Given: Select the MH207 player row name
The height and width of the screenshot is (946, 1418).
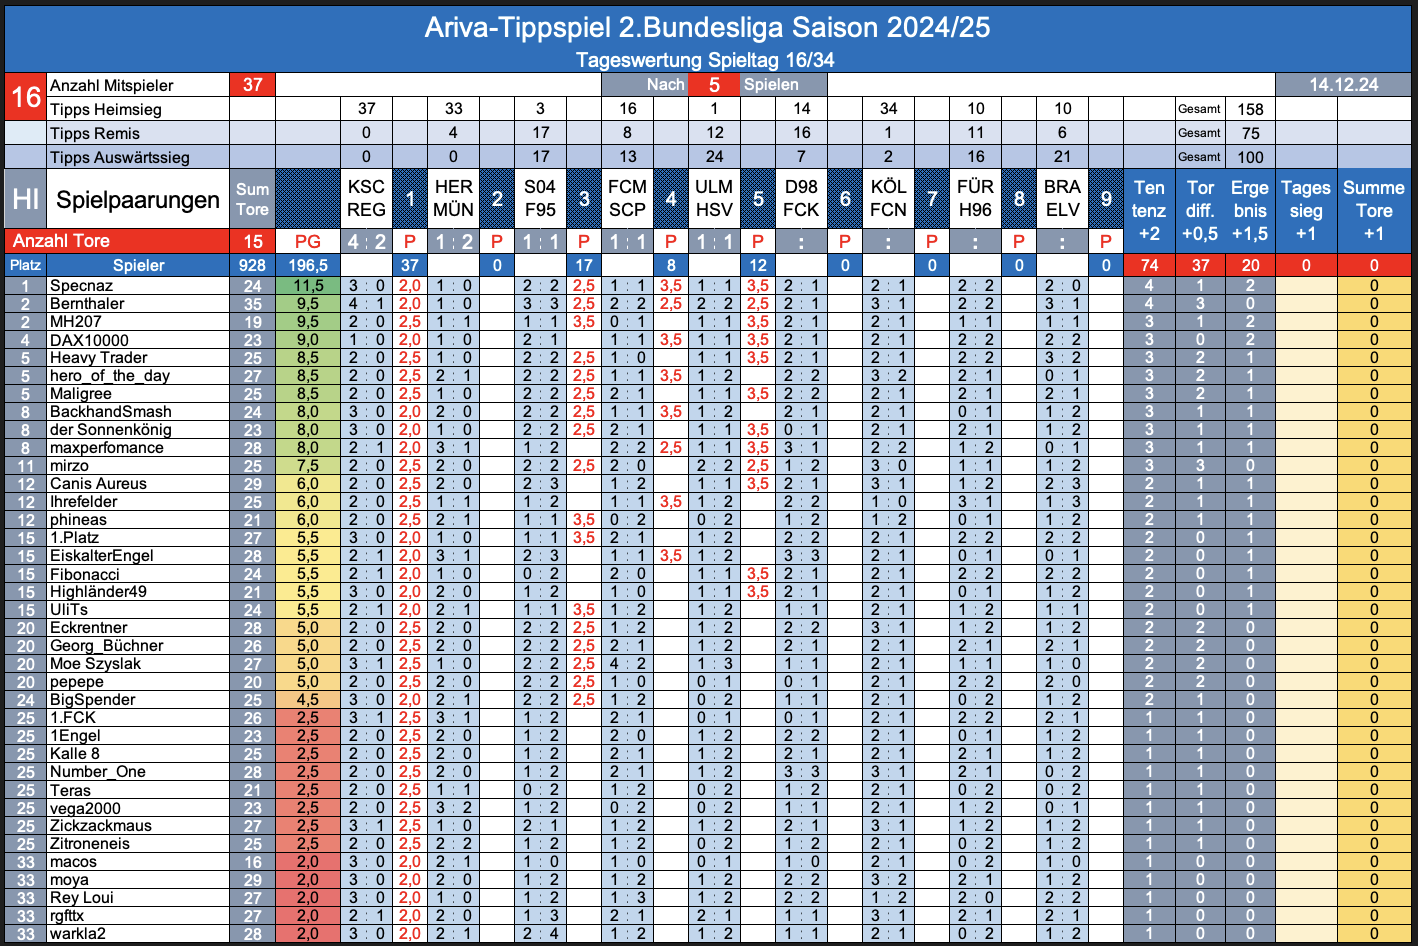Looking at the screenshot, I should point(138,322).
